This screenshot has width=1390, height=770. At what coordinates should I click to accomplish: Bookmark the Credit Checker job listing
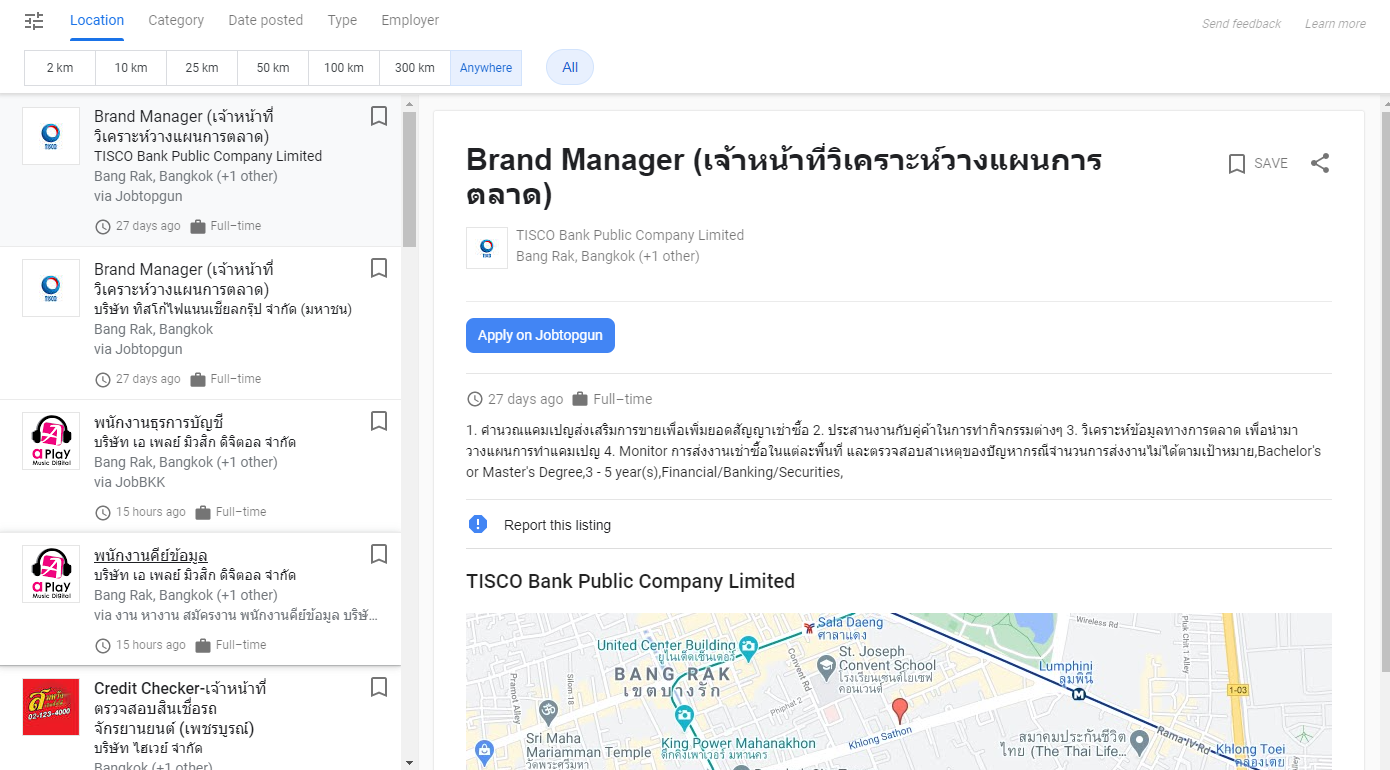click(x=379, y=687)
